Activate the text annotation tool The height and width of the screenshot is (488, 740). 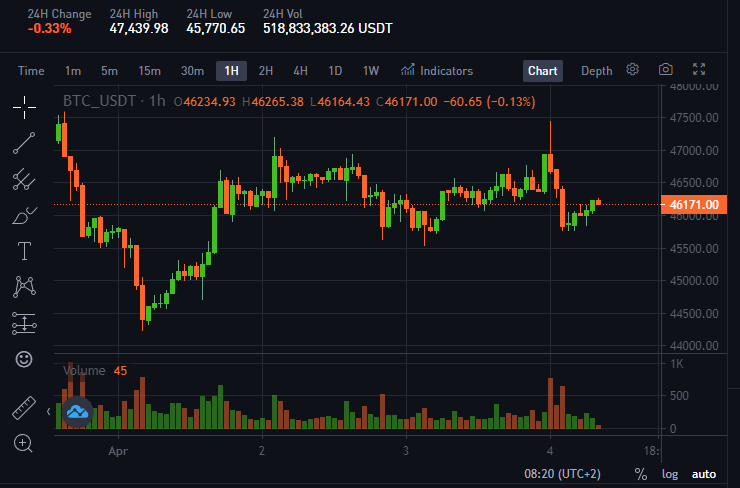(x=24, y=251)
